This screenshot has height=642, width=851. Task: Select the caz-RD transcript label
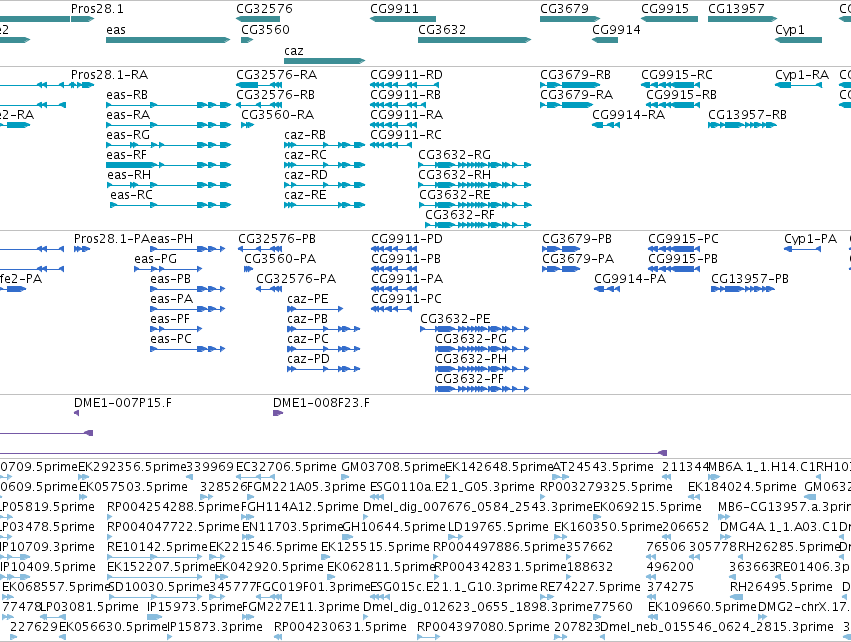[306, 175]
